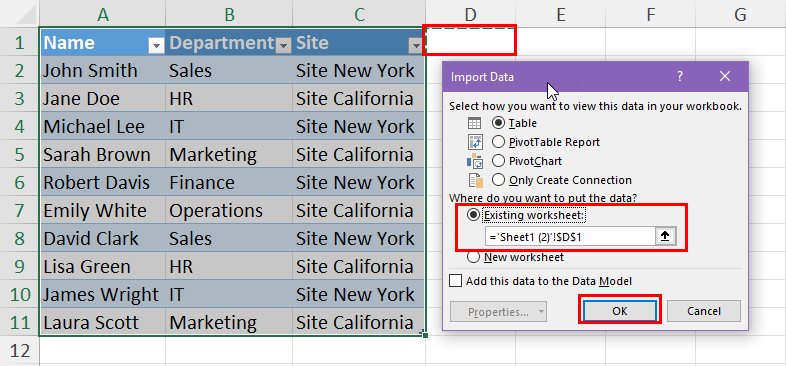Click HR cell in Jane Doe's row
Screen dimensions: 786x366
tap(229, 98)
